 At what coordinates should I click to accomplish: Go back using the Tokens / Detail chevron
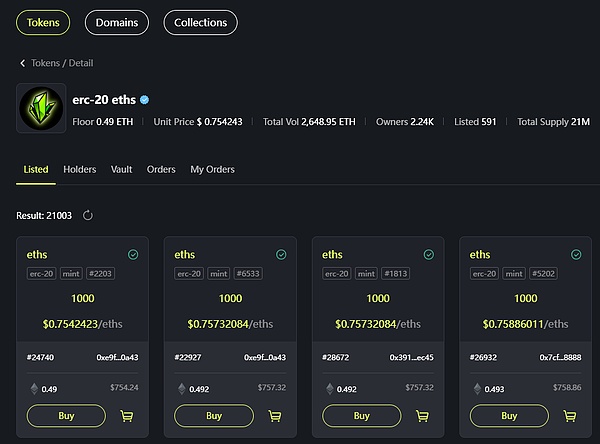tap(23, 63)
